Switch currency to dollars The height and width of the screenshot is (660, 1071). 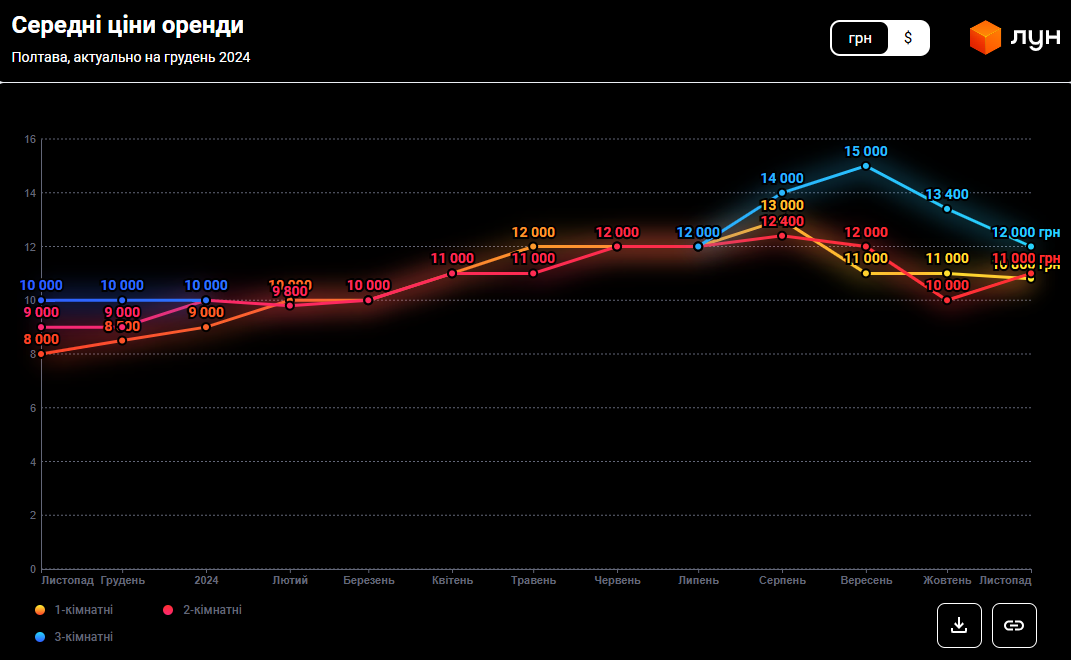pos(908,38)
